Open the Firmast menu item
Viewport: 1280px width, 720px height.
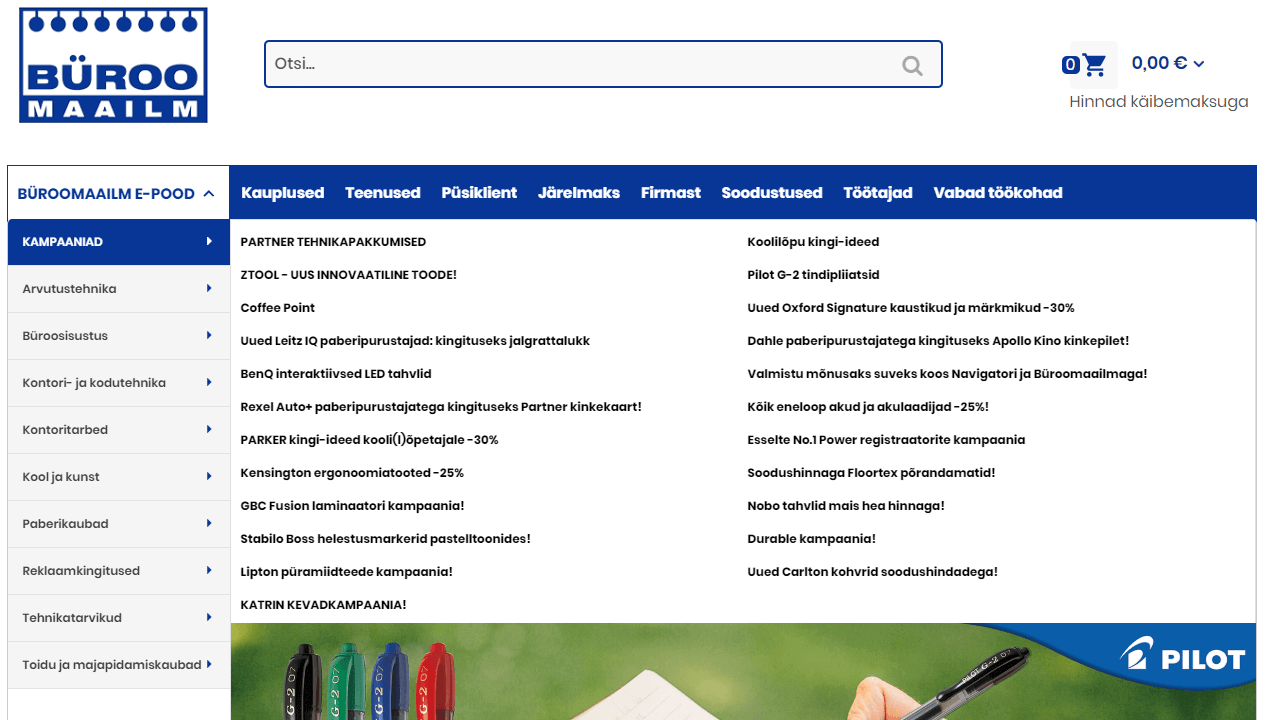671,193
